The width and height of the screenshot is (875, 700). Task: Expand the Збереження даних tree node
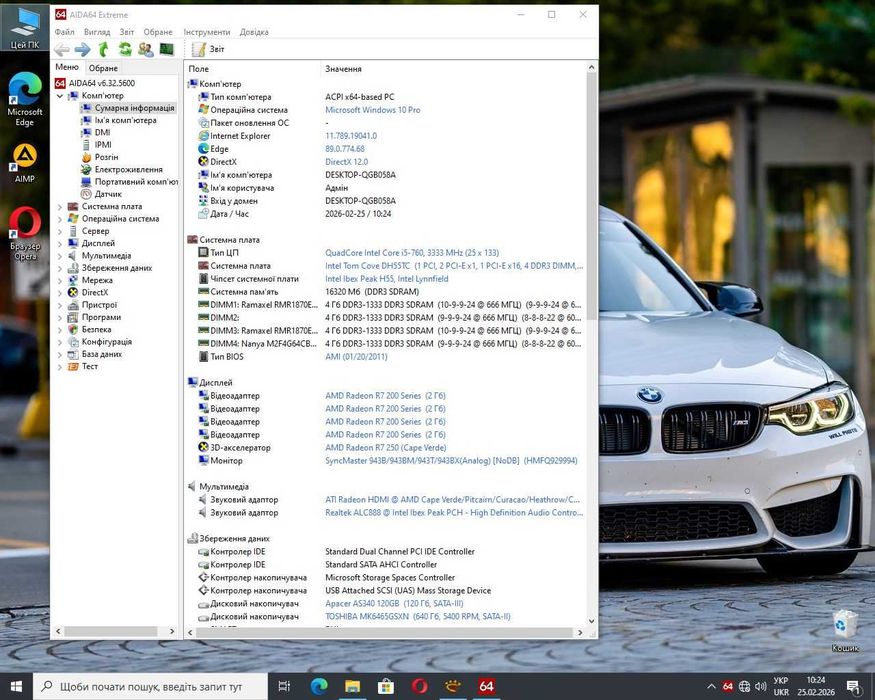click(60, 268)
